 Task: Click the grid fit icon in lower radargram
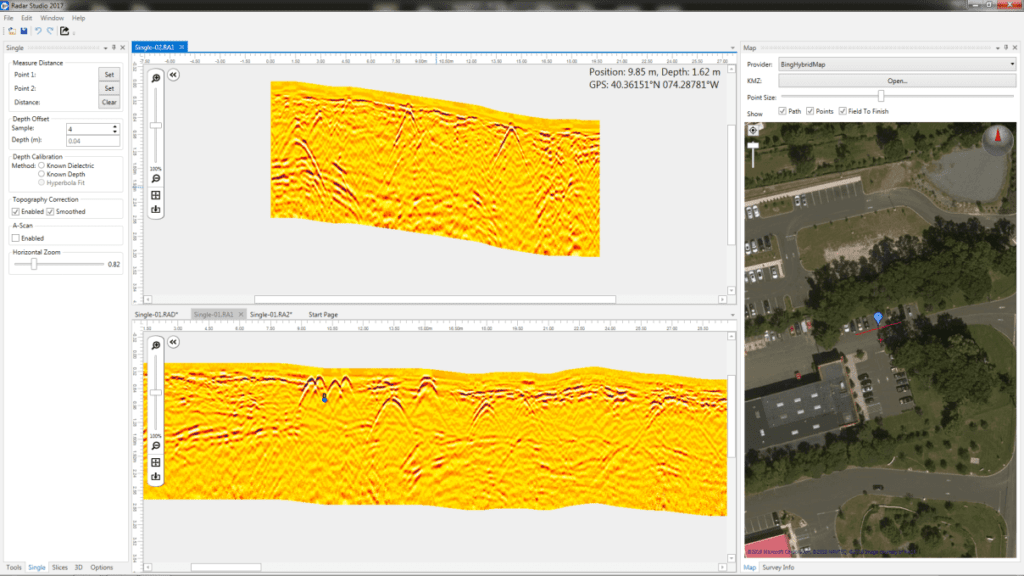156,462
